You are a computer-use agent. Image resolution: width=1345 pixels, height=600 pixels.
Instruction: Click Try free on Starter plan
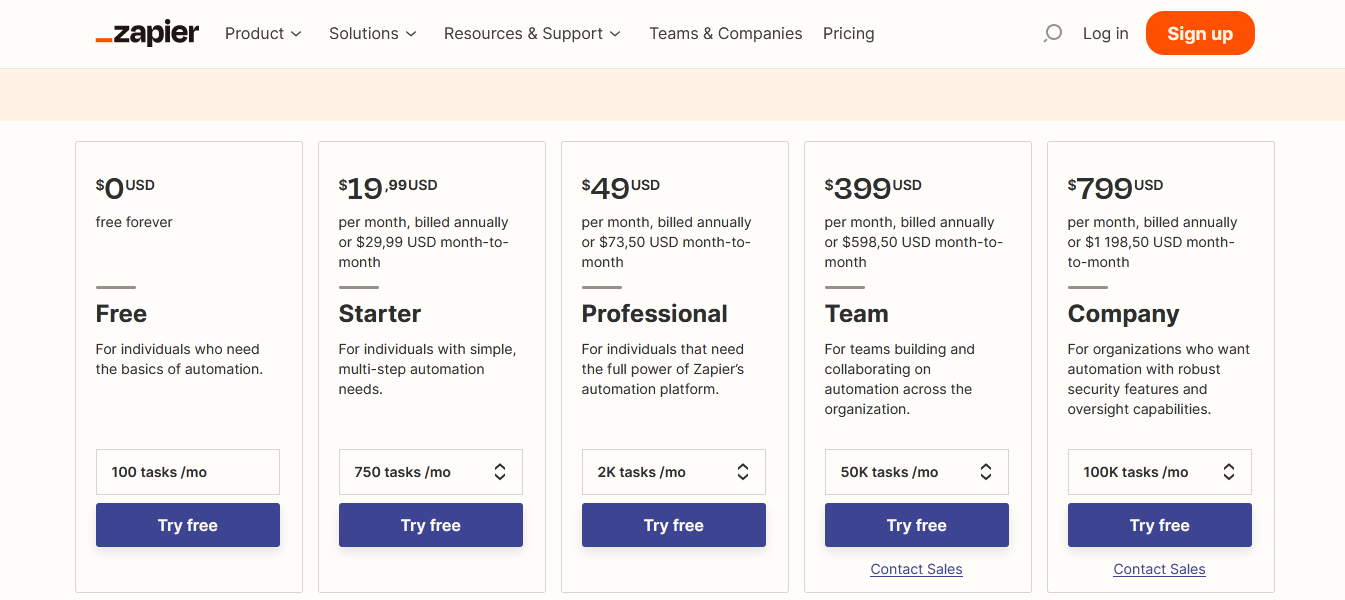pos(431,525)
